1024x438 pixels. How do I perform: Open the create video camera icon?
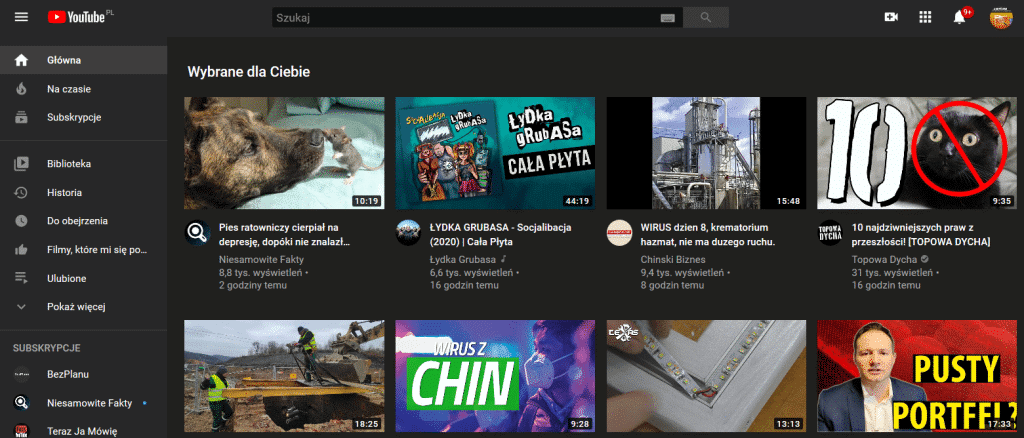[x=891, y=18]
